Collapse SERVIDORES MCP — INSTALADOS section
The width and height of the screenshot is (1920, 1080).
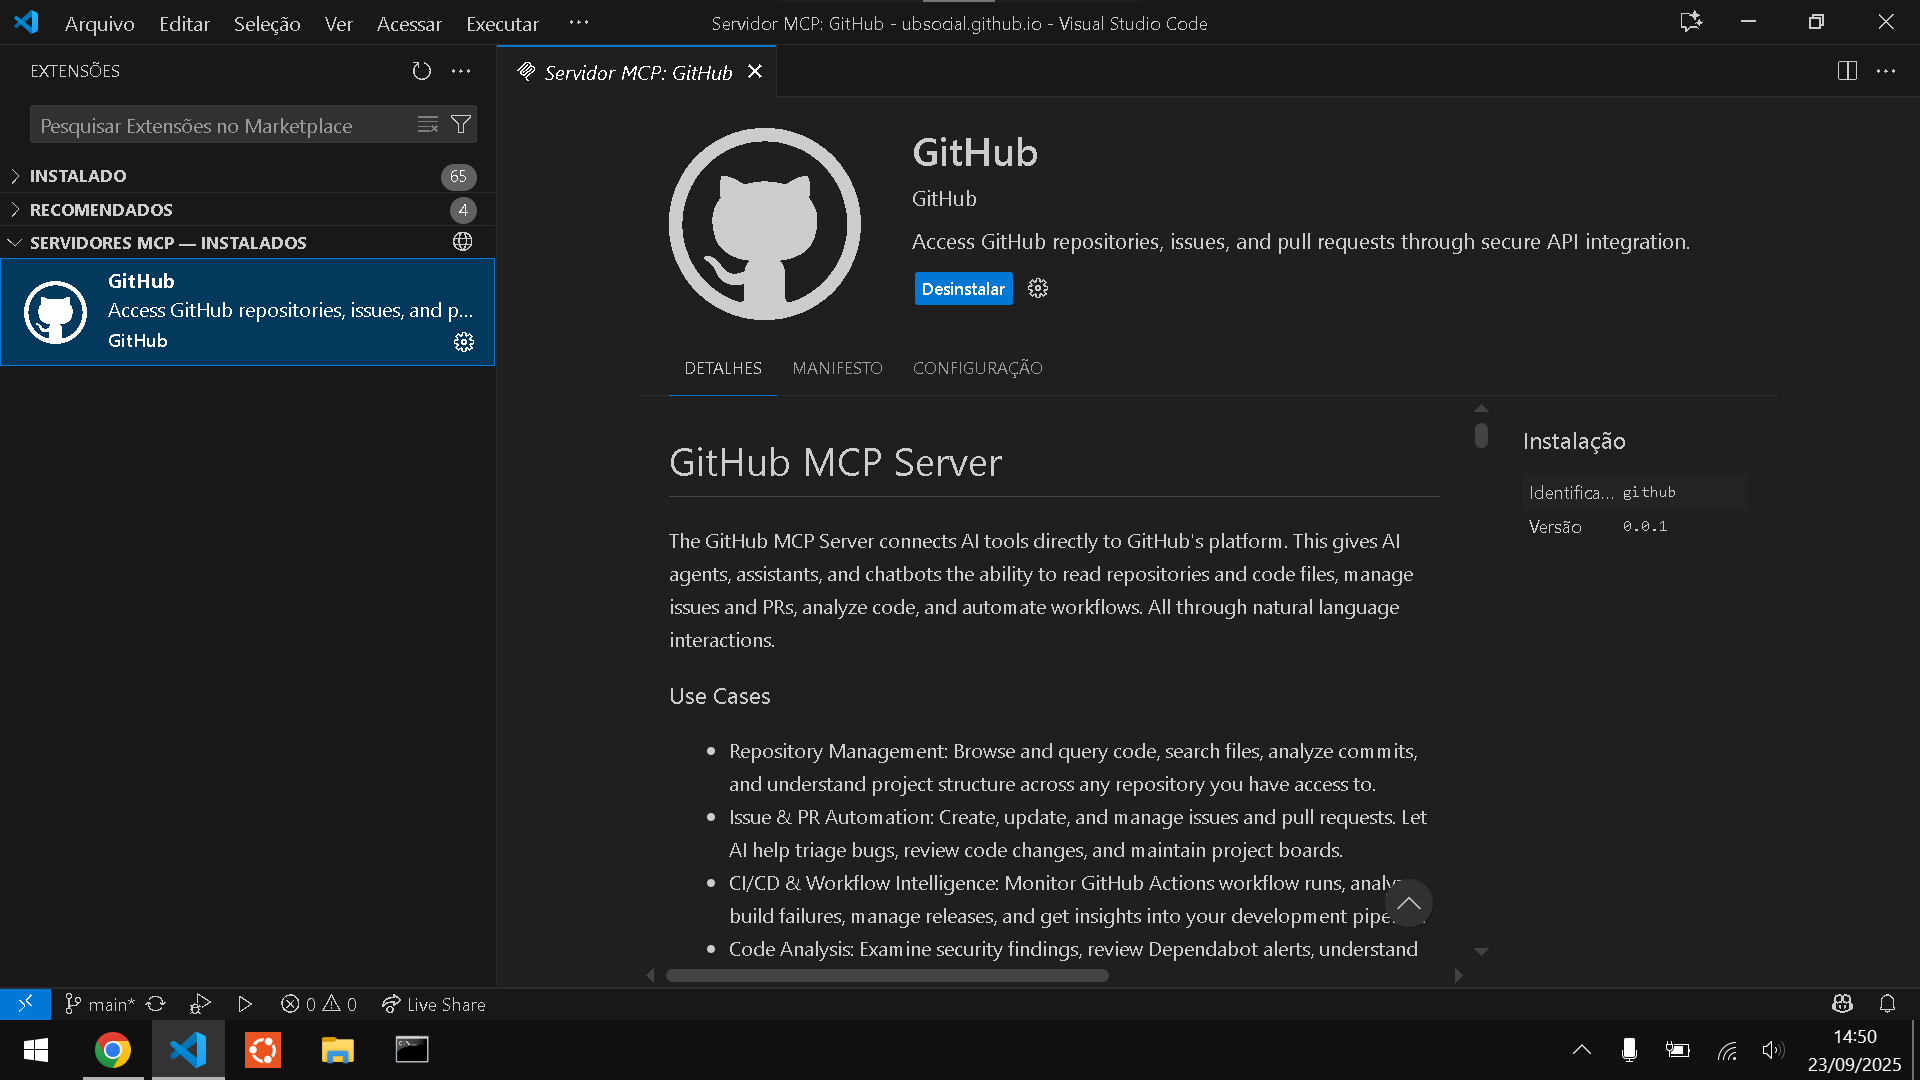pos(168,243)
